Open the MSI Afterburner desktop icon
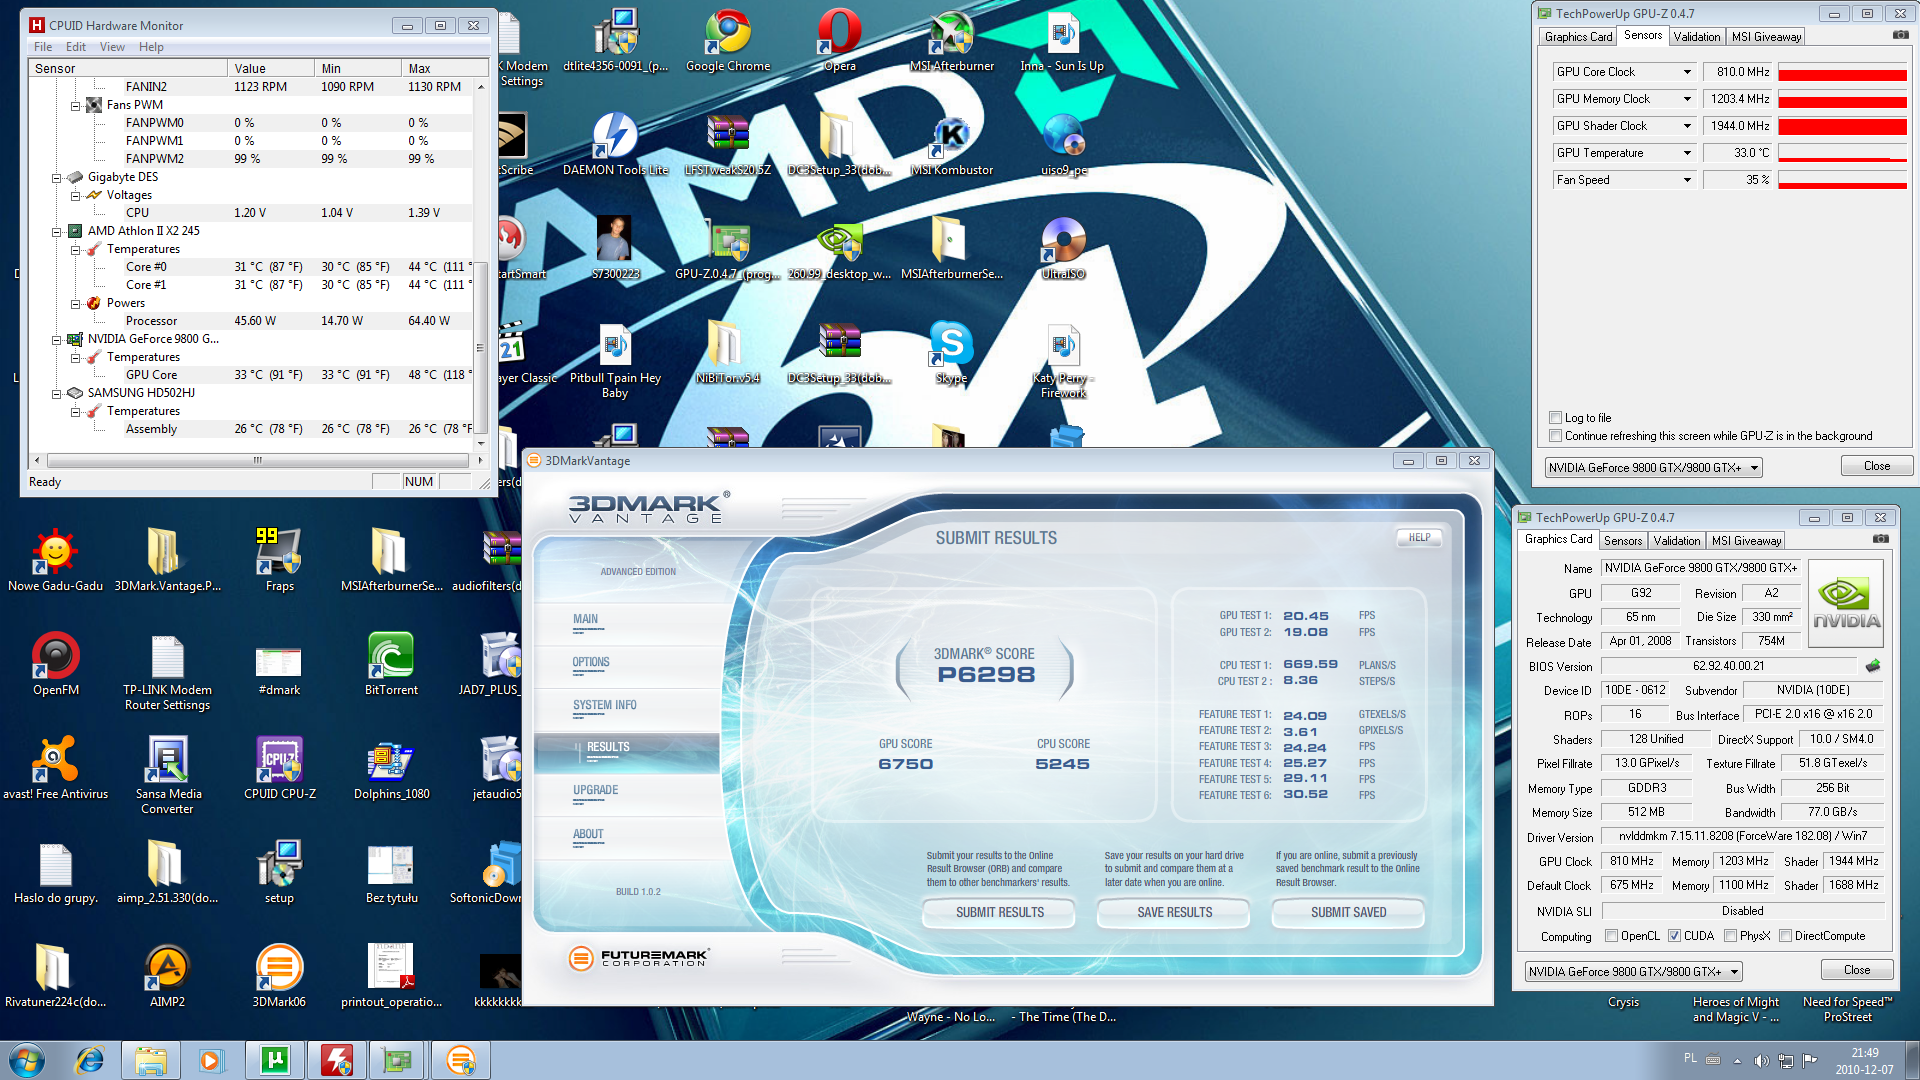1920x1080 pixels. (951, 37)
